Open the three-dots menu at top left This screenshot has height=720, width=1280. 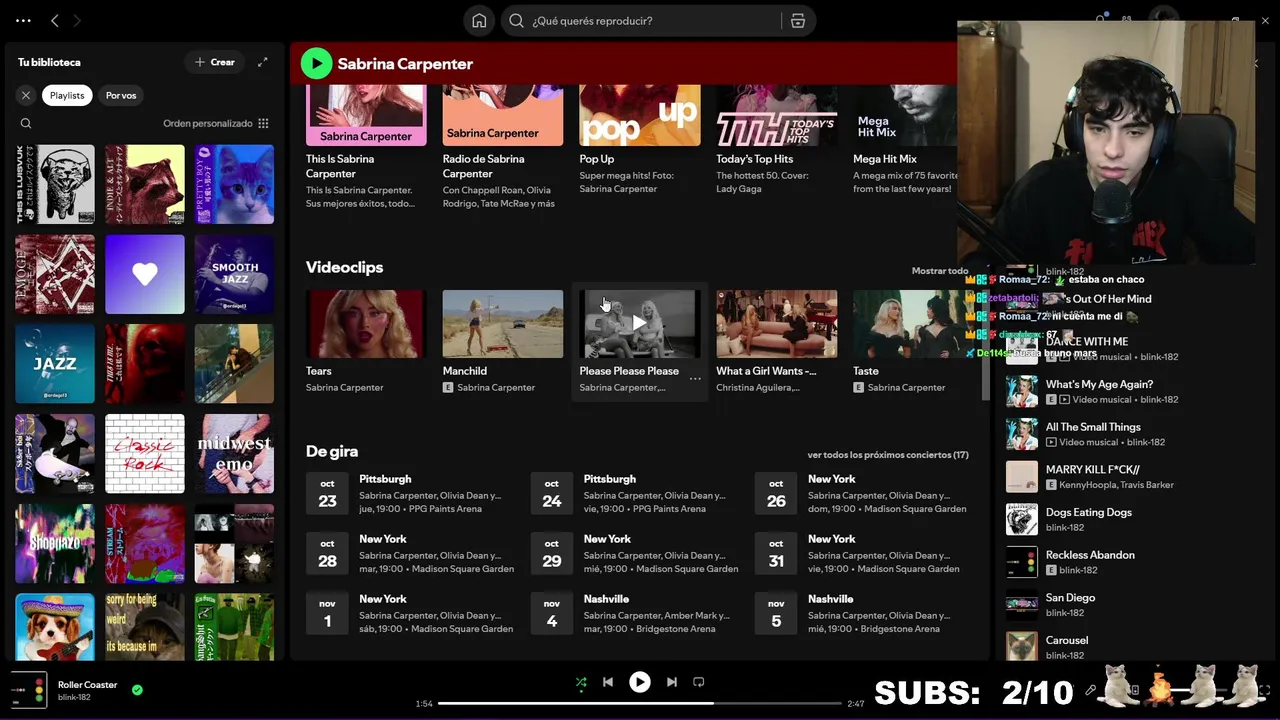point(23,20)
